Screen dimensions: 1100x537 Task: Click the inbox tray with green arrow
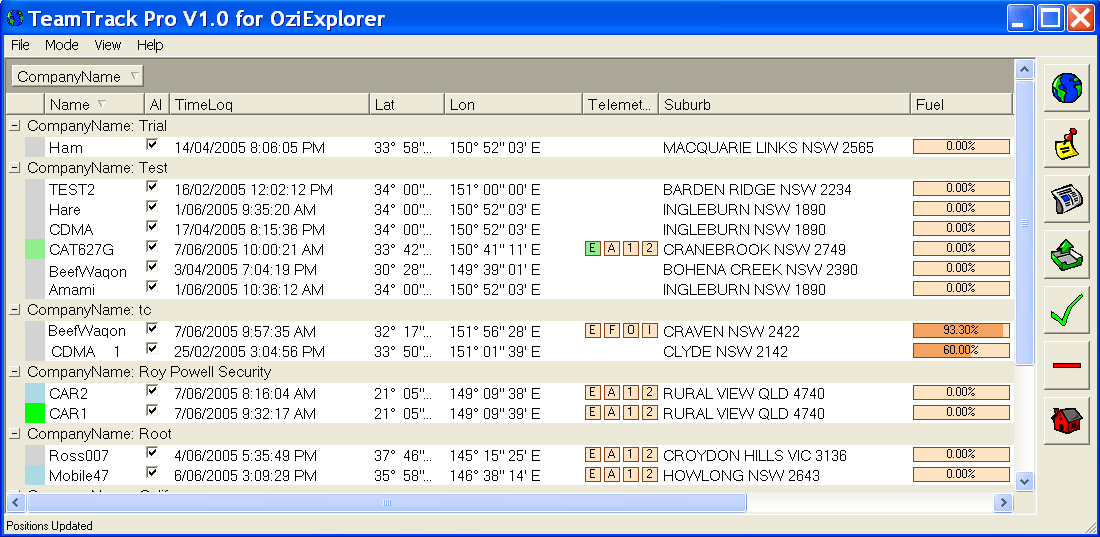[x=1066, y=256]
